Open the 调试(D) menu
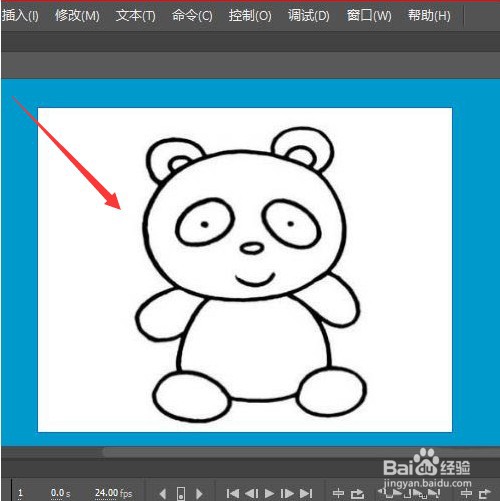Screen dimensions: 500x501 (x=309, y=16)
